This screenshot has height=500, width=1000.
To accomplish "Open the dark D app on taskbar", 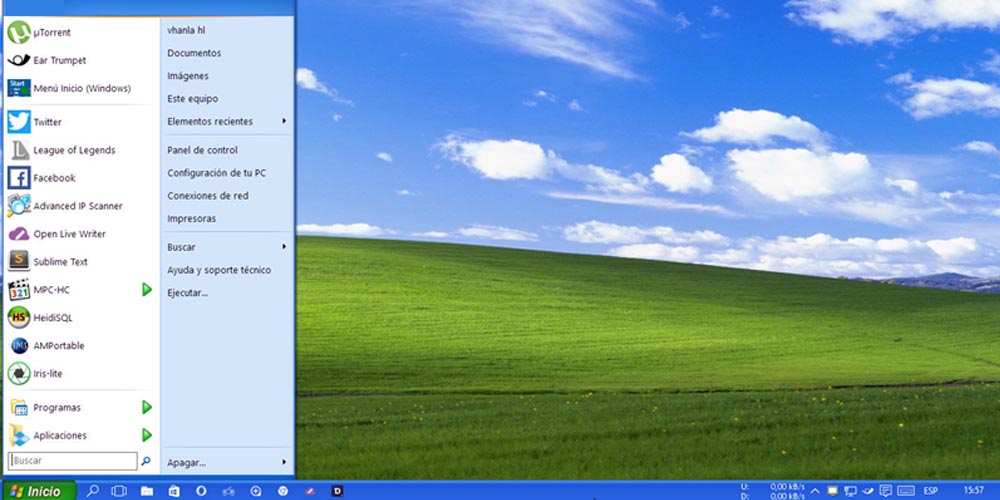I will pyautogui.click(x=337, y=490).
